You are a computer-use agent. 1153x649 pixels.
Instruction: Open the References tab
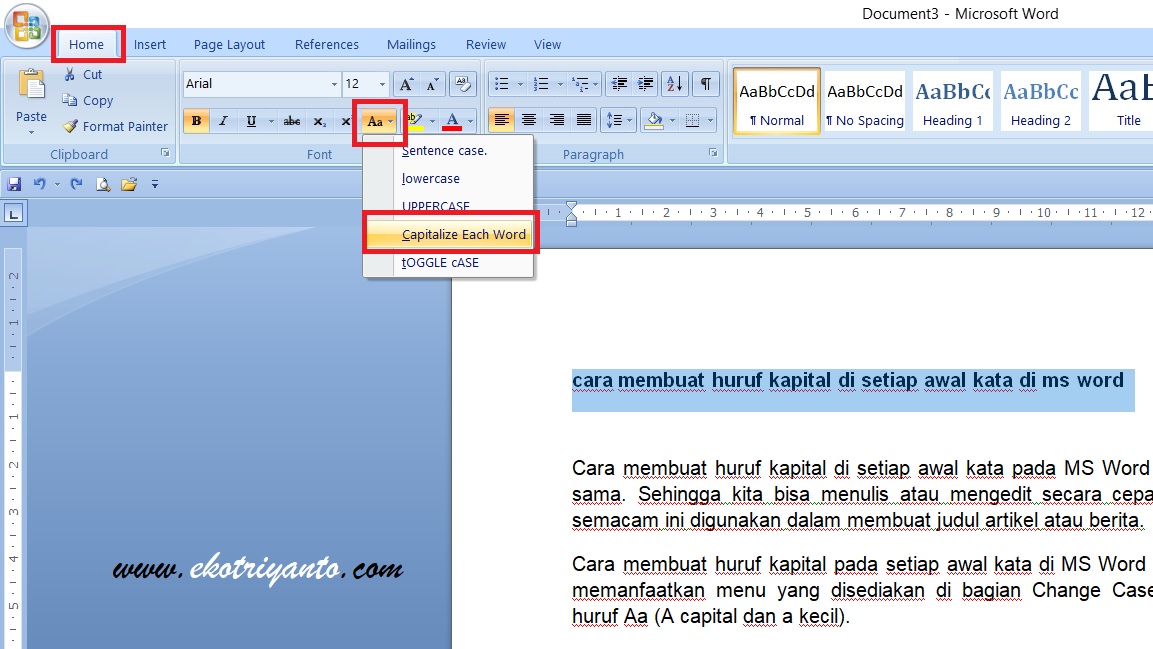point(327,45)
